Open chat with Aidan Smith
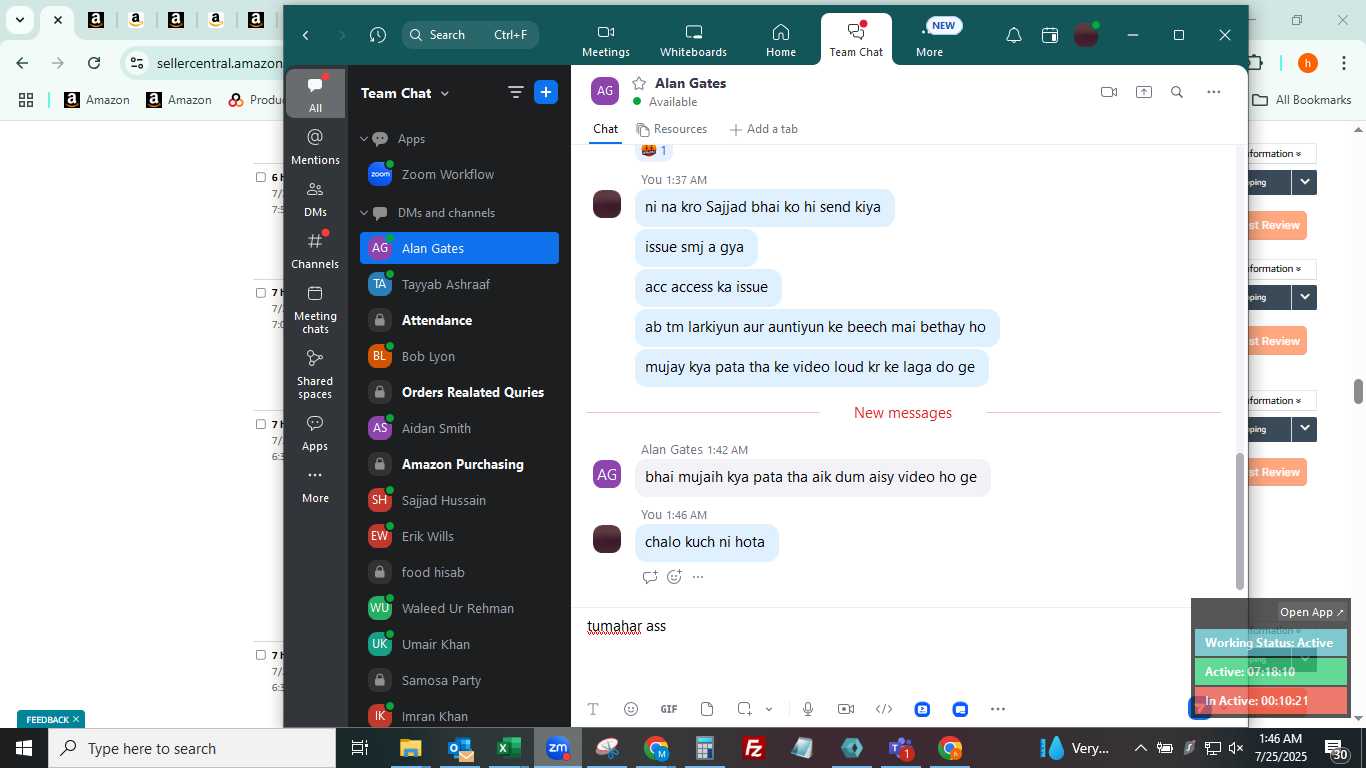Image resolution: width=1366 pixels, height=768 pixels. click(x=459, y=428)
